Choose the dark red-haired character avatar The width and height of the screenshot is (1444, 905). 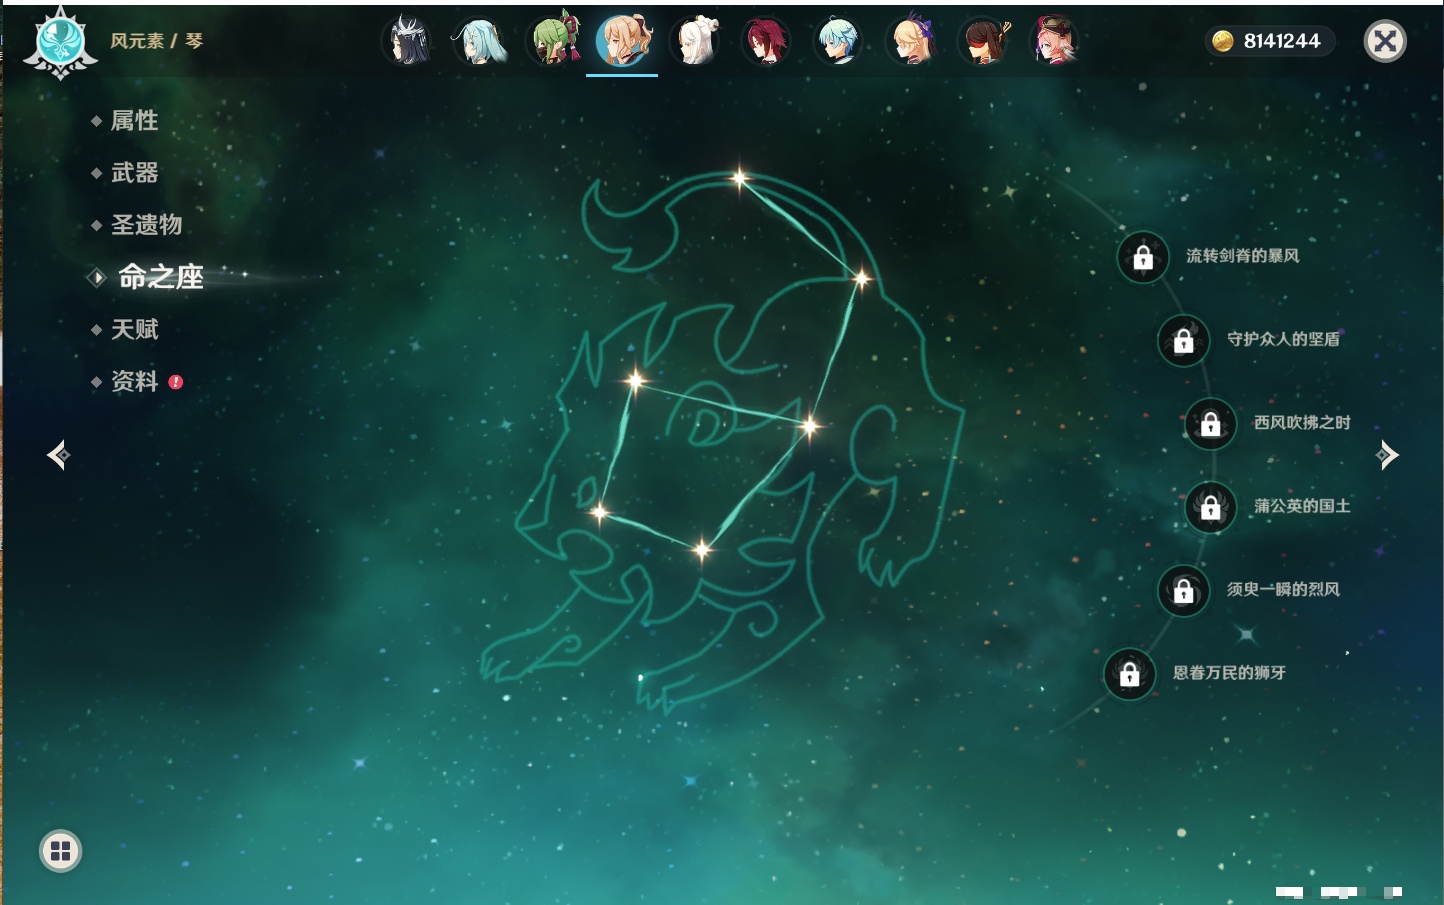768,41
